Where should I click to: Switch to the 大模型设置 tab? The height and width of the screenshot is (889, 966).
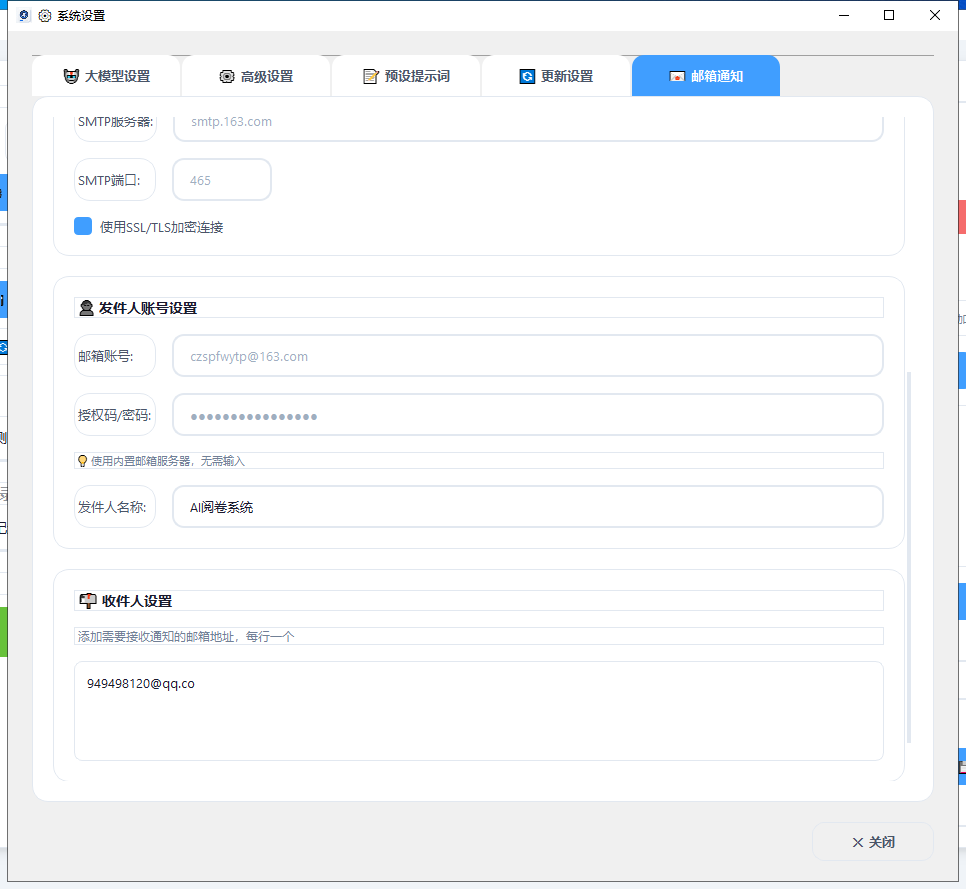pos(106,76)
